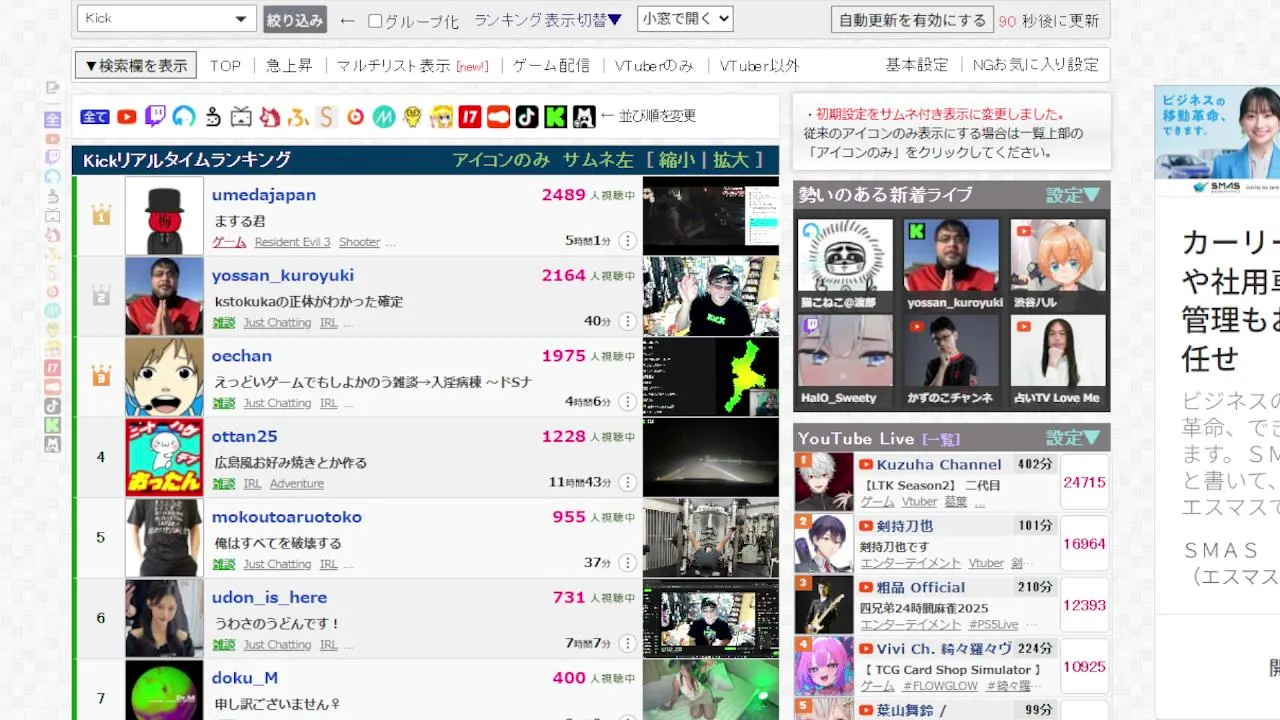Filter ranking by orange ふ icon
The height and width of the screenshot is (720, 1280).
coord(298,117)
